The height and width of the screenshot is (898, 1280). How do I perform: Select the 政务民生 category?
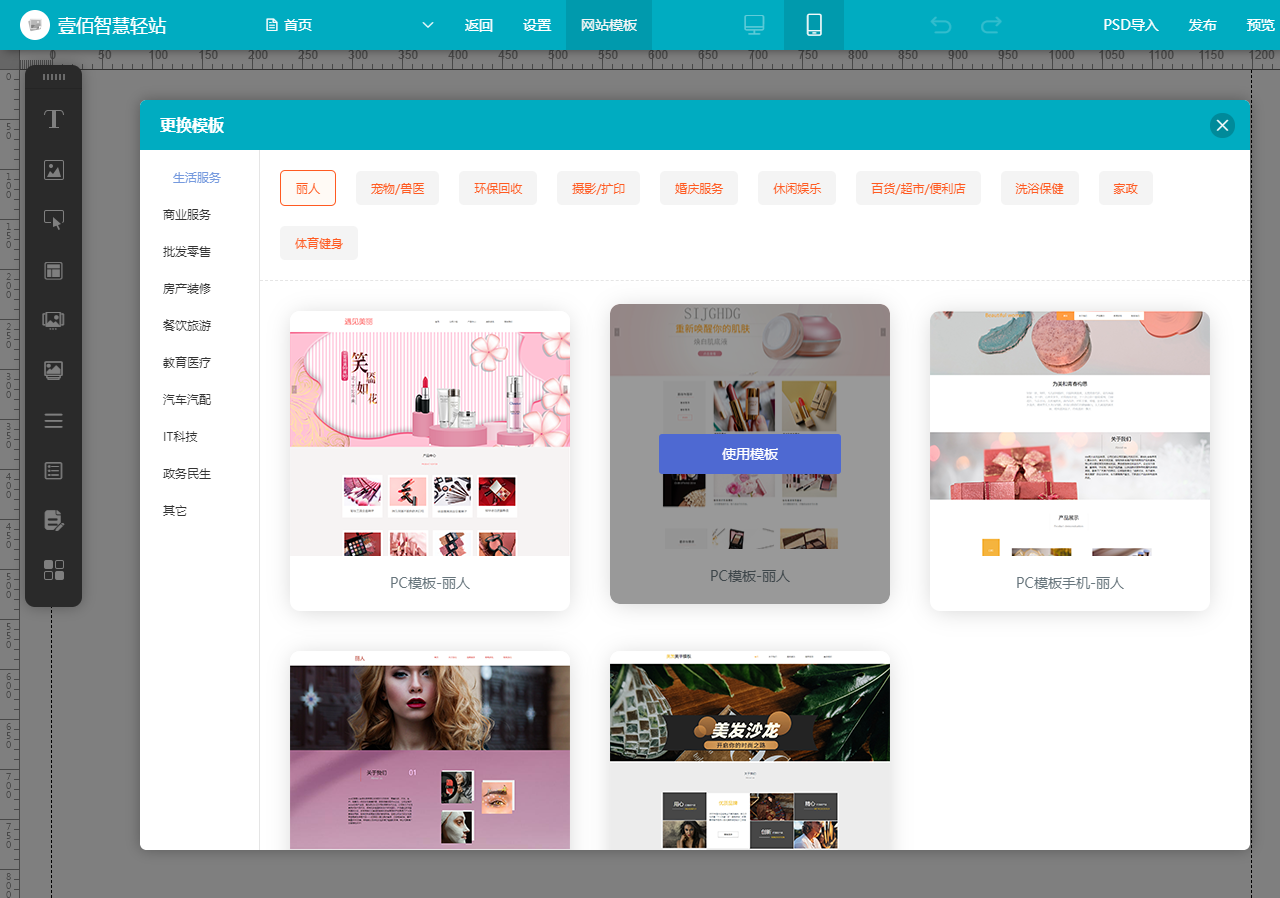pyautogui.click(x=187, y=474)
